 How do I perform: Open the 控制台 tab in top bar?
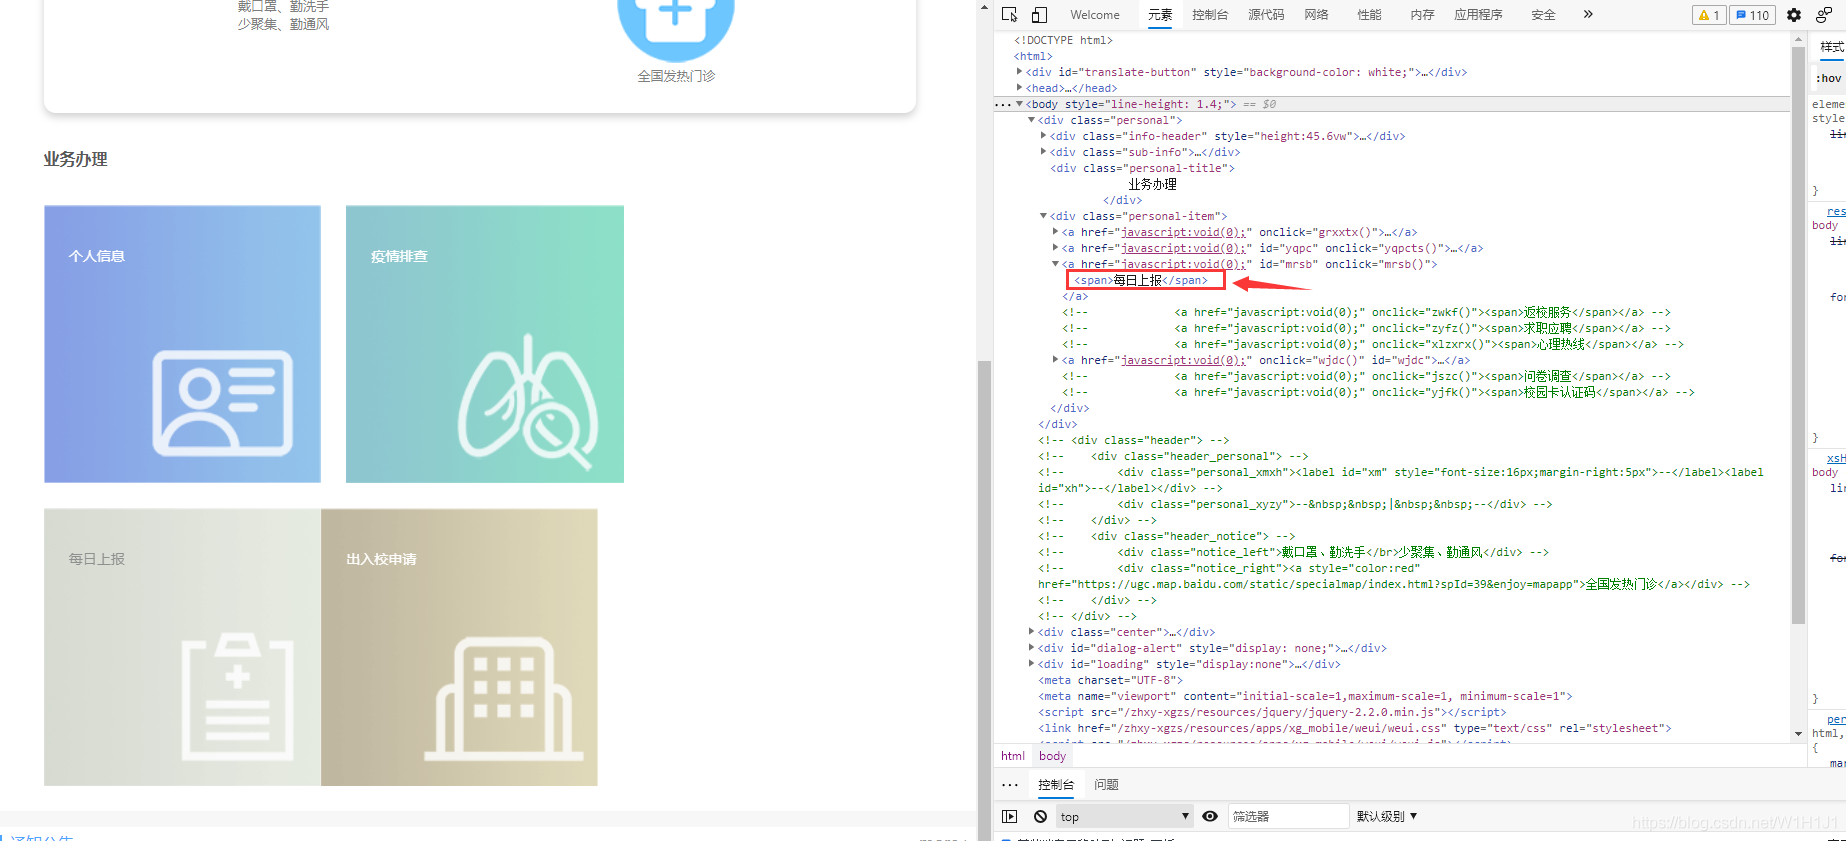pyautogui.click(x=1210, y=15)
